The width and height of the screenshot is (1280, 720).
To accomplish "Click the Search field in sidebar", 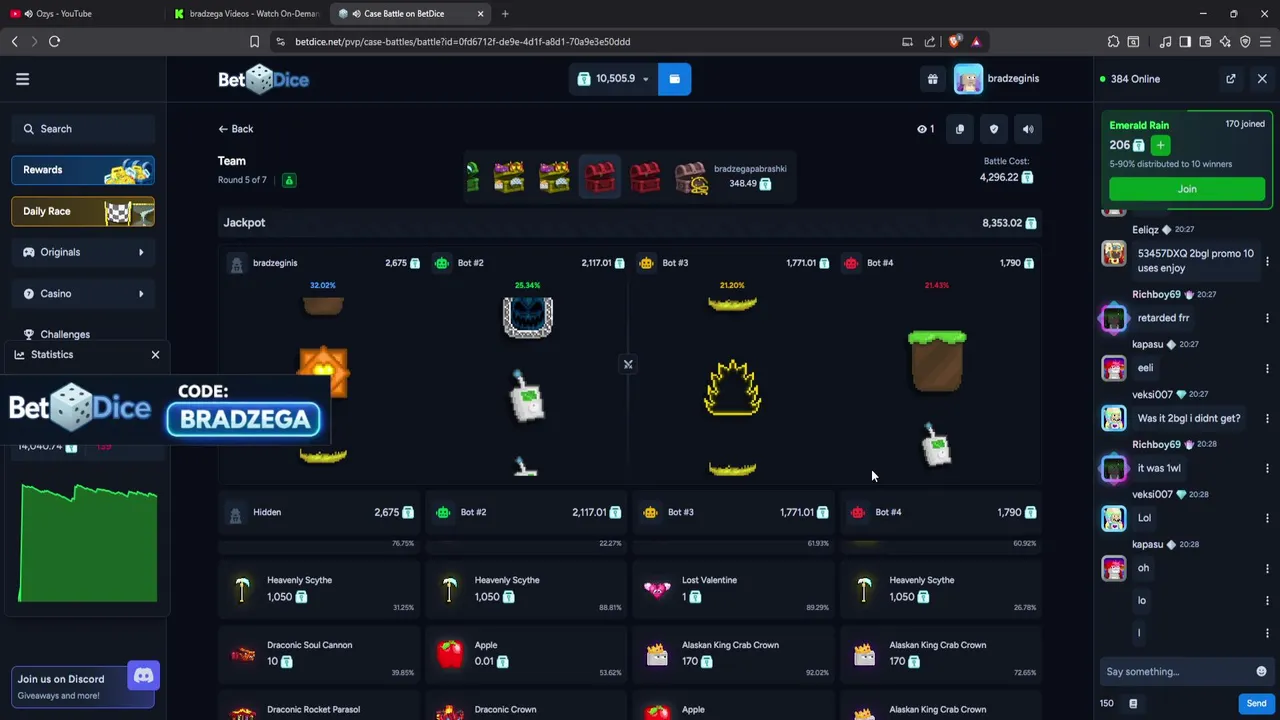I will [x=83, y=129].
